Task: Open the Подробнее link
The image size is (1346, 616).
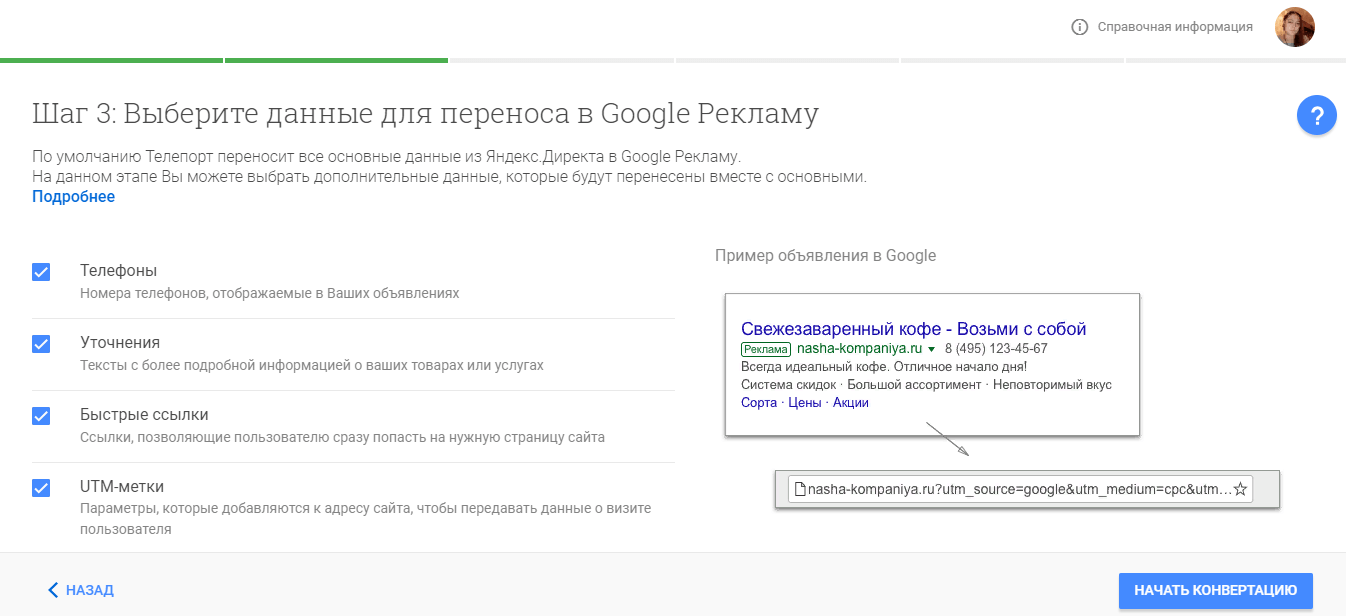Action: [x=72, y=196]
